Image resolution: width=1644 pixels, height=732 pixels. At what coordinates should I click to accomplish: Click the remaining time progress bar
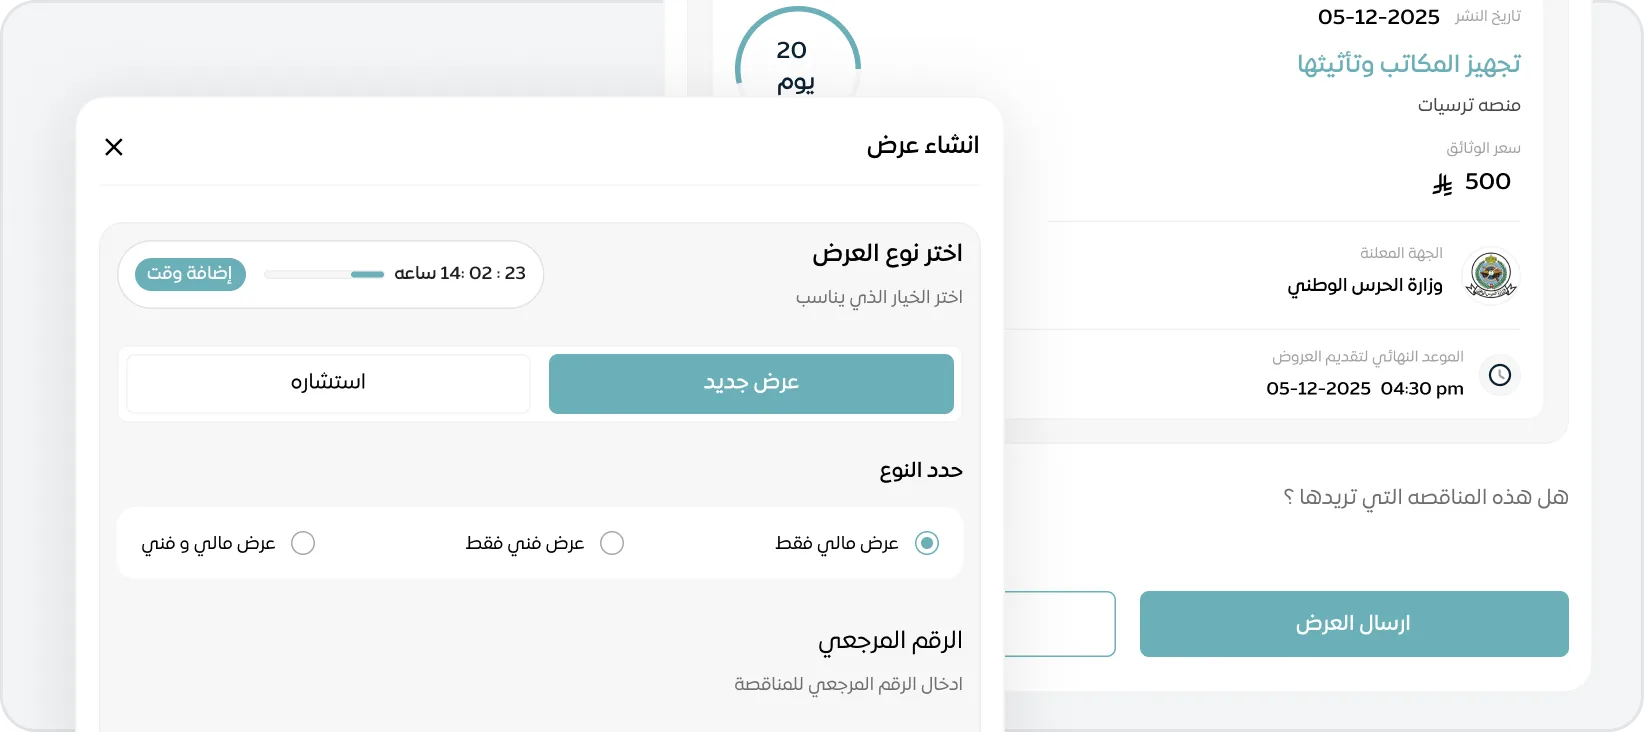324,274
